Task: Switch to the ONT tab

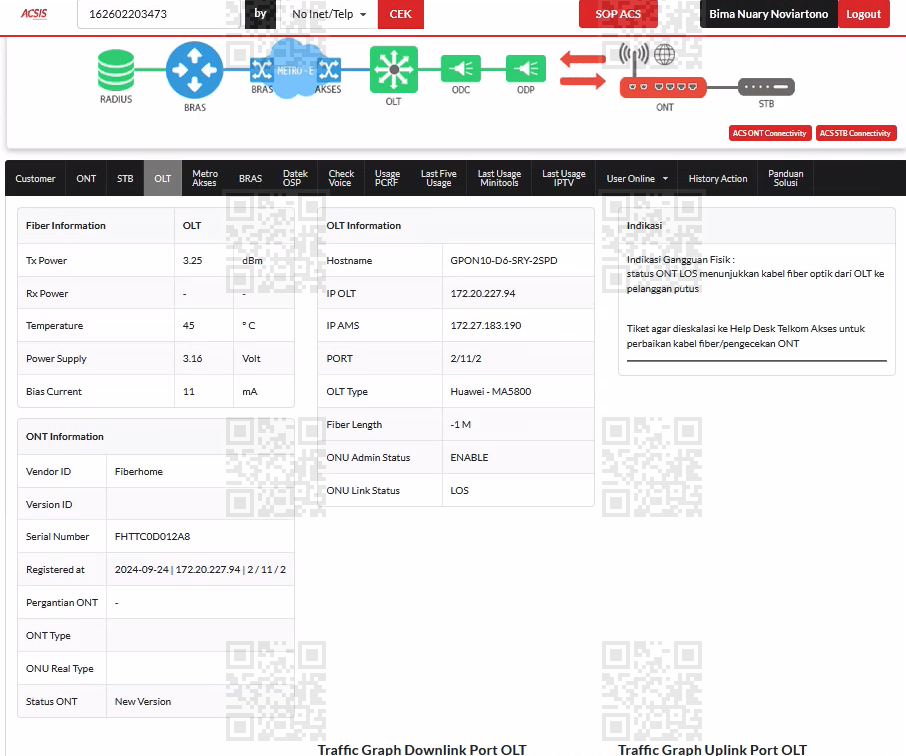Action: point(86,179)
